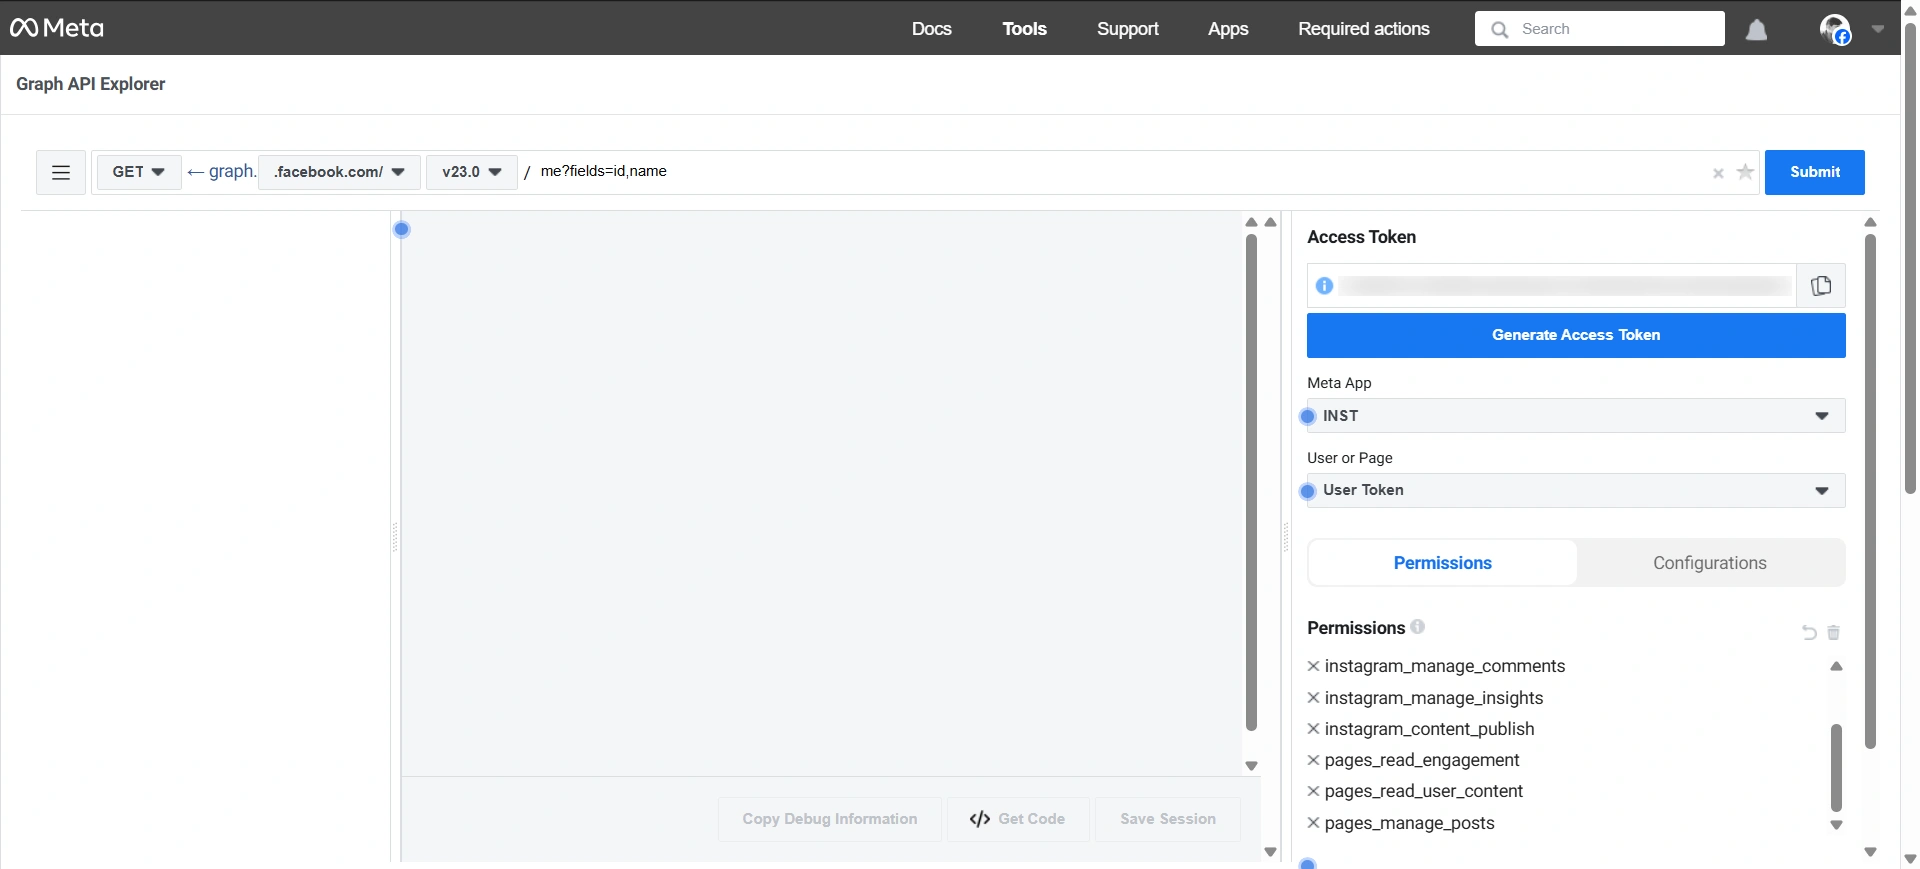Click Generate Access Token
This screenshot has width=1920, height=869.
[1576, 335]
